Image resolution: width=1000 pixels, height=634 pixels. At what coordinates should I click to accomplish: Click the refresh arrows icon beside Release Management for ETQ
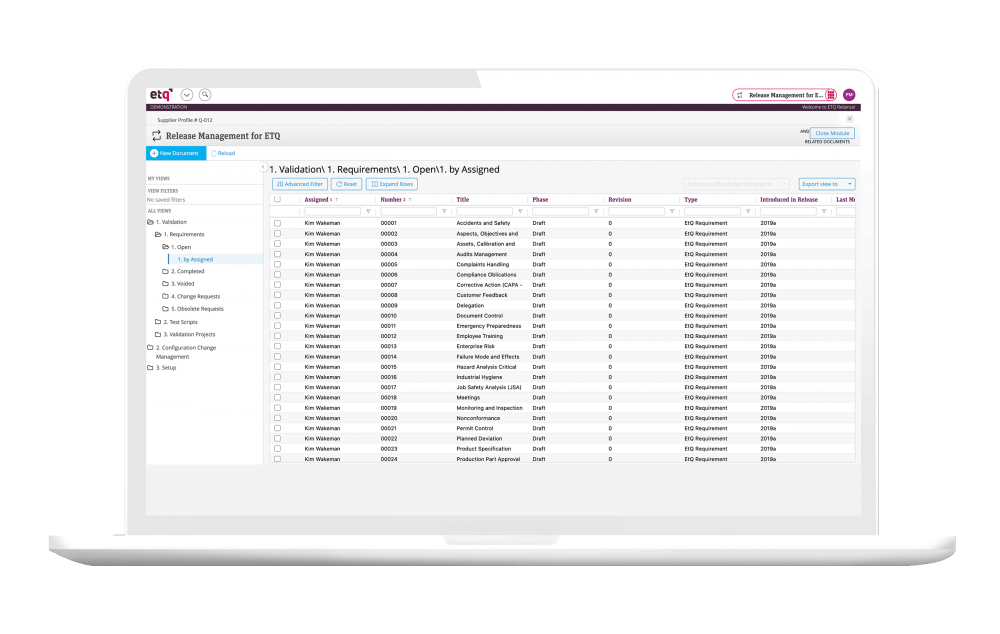coord(155,134)
